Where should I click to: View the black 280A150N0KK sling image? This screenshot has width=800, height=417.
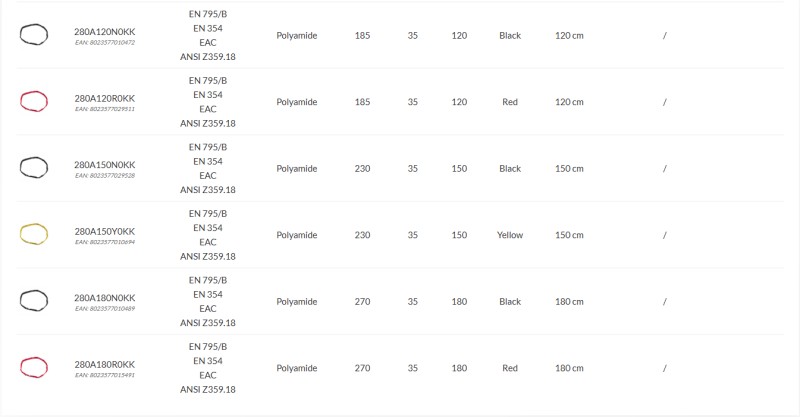(x=34, y=167)
